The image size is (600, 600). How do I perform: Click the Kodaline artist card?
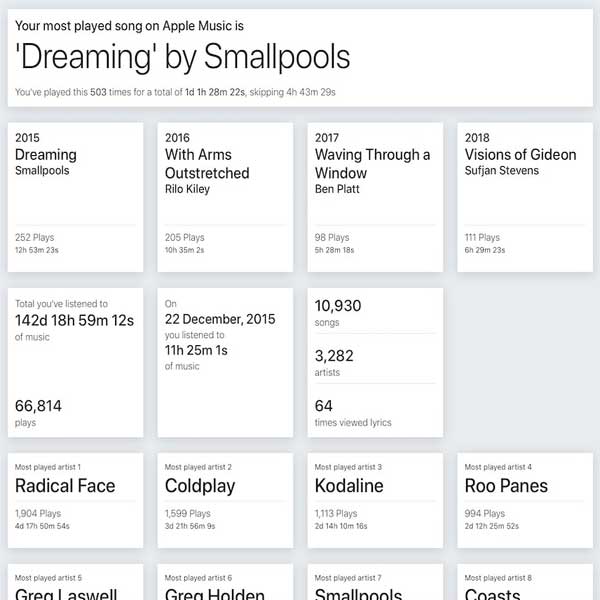375,501
